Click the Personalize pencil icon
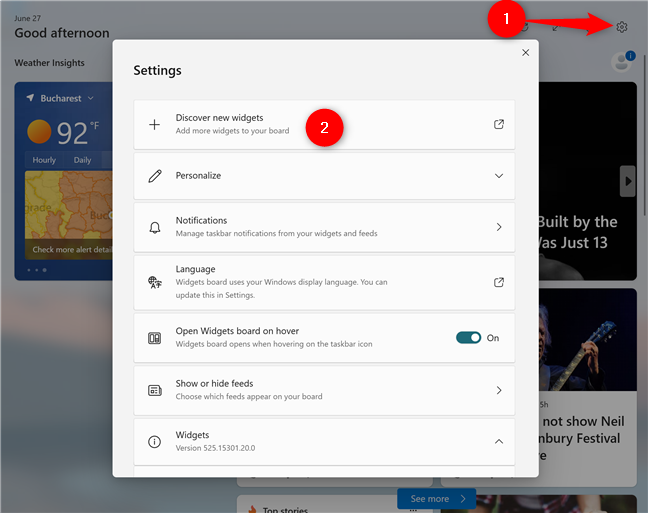This screenshot has width=648, height=513. 155,176
